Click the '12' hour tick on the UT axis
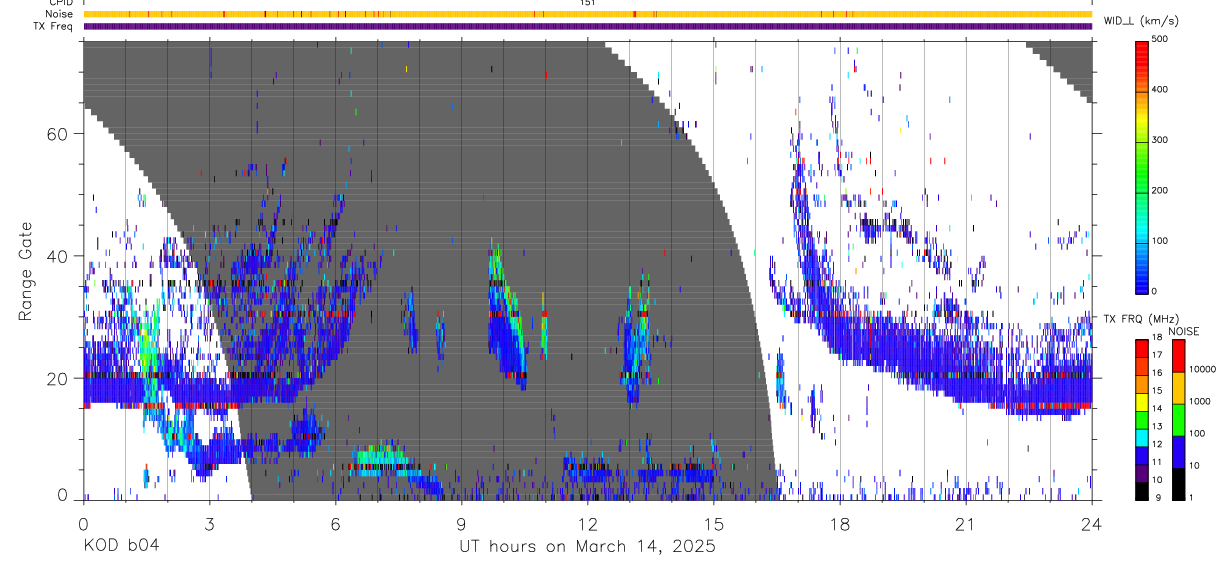Image resolution: width=1228 pixels, height=567 pixels. [587, 524]
